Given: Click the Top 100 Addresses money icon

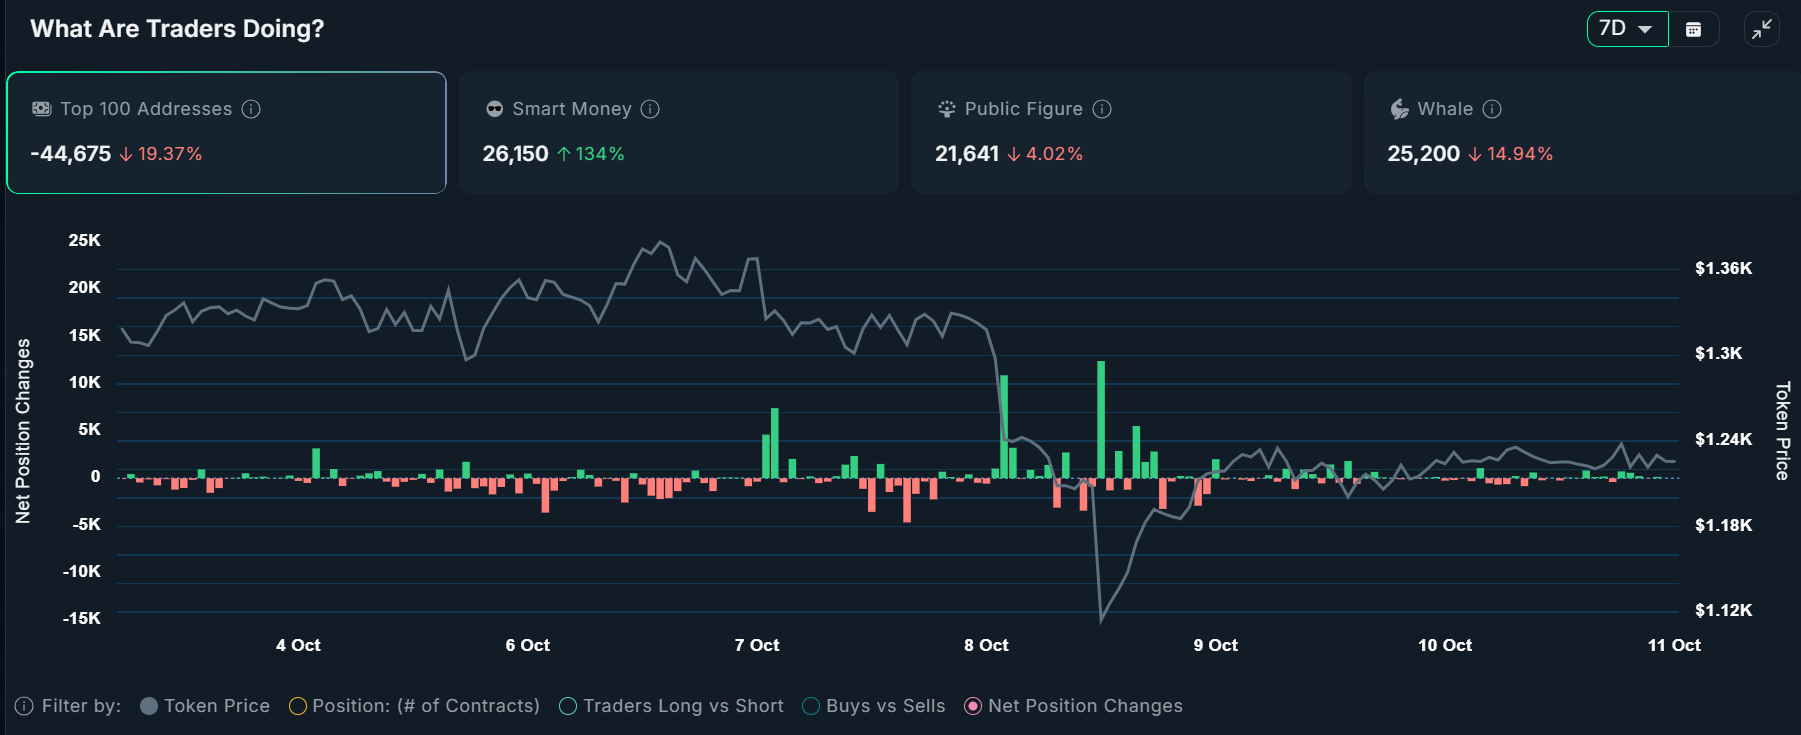Looking at the screenshot, I should tap(41, 109).
